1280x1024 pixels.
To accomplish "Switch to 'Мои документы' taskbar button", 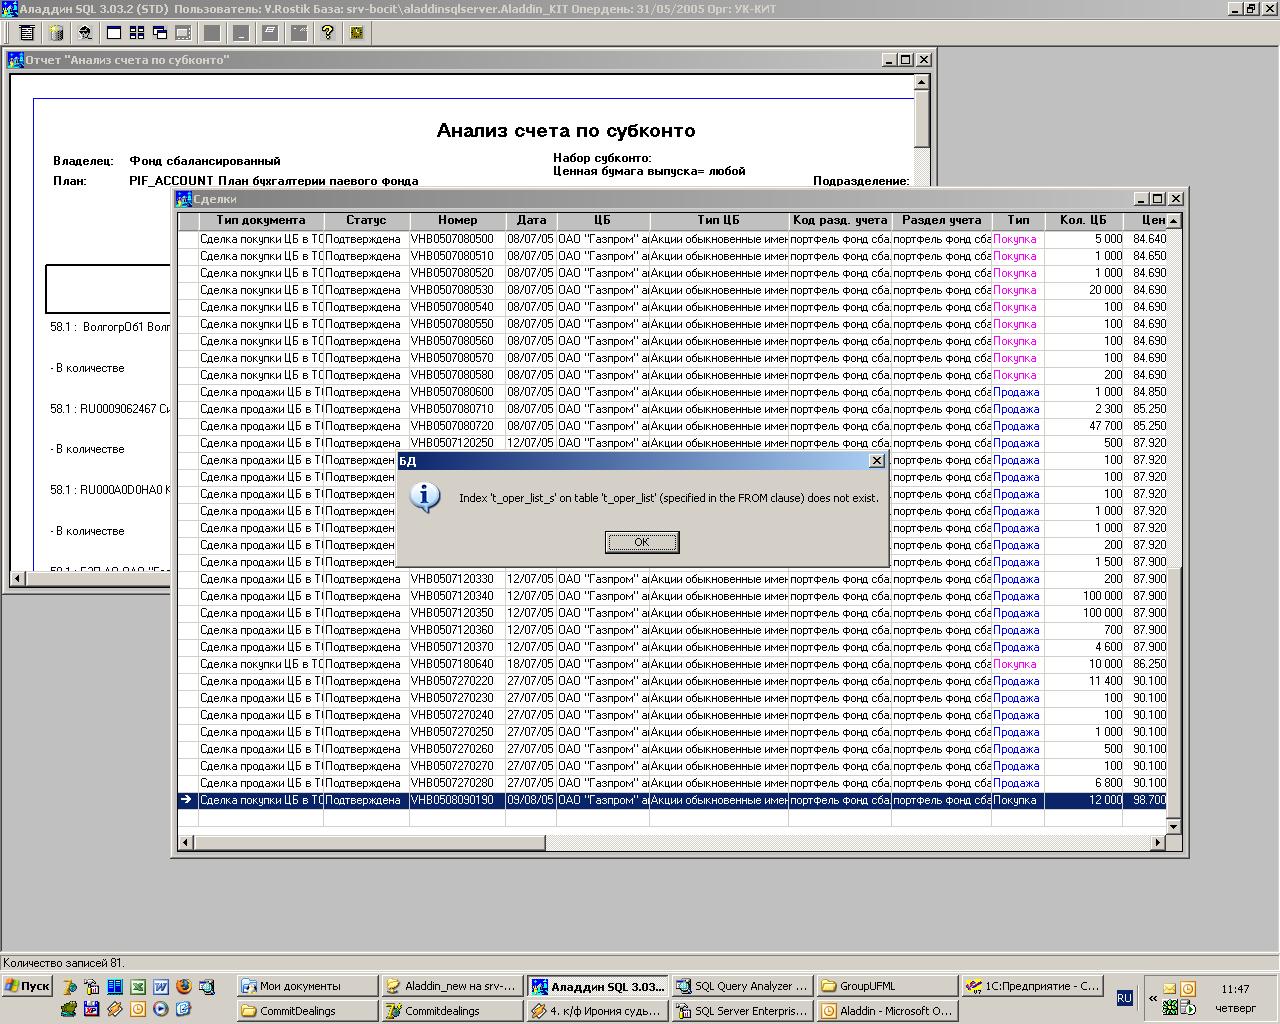I will [x=308, y=986].
